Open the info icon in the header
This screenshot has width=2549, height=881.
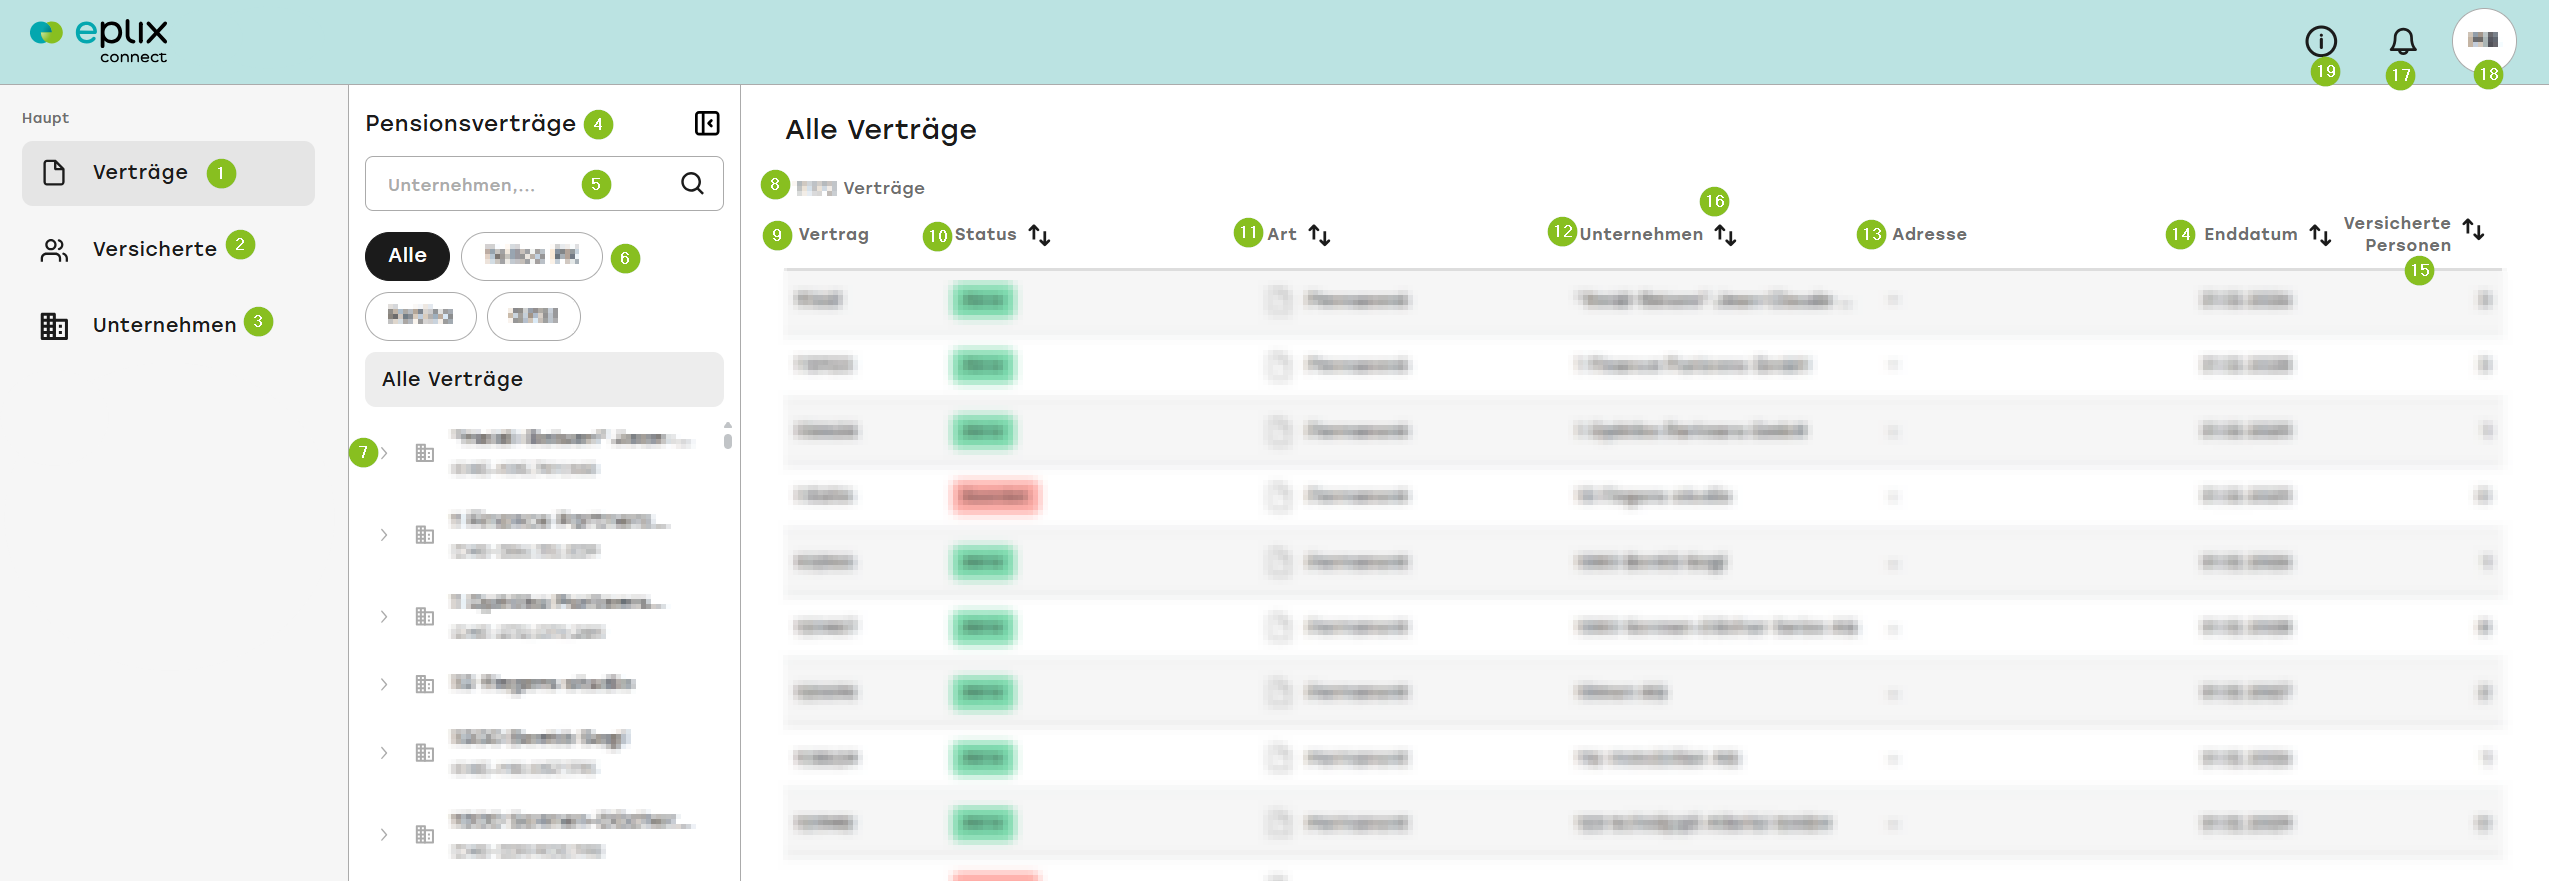2320,41
